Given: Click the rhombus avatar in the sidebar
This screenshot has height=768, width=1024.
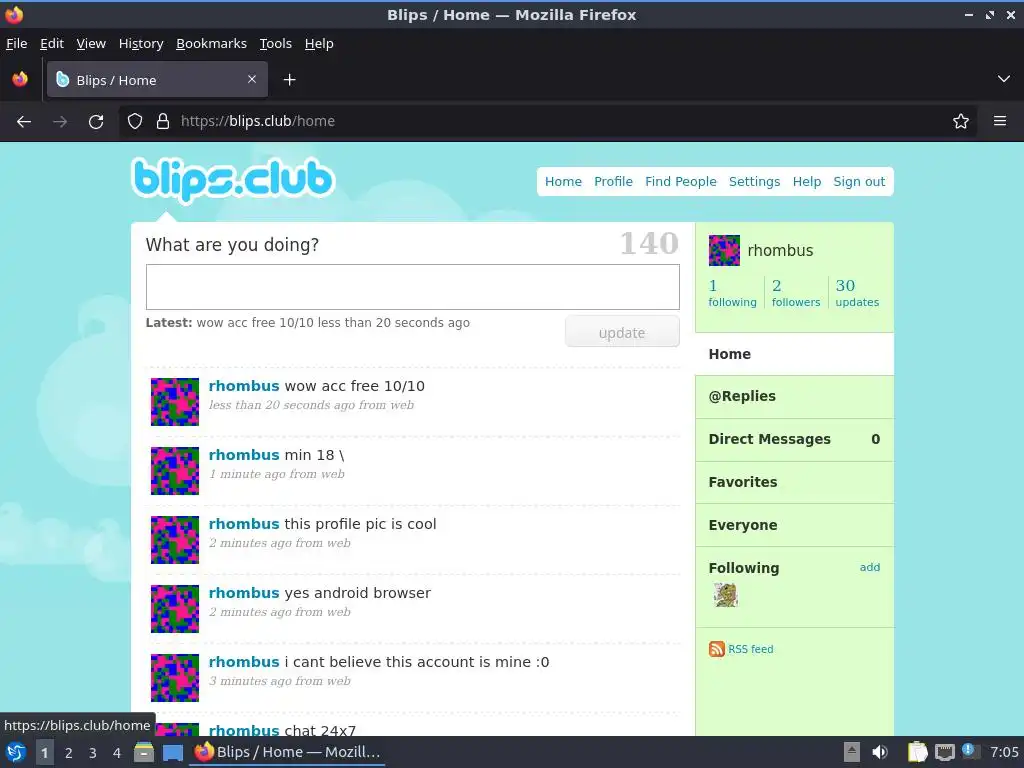Looking at the screenshot, I should pos(724,250).
